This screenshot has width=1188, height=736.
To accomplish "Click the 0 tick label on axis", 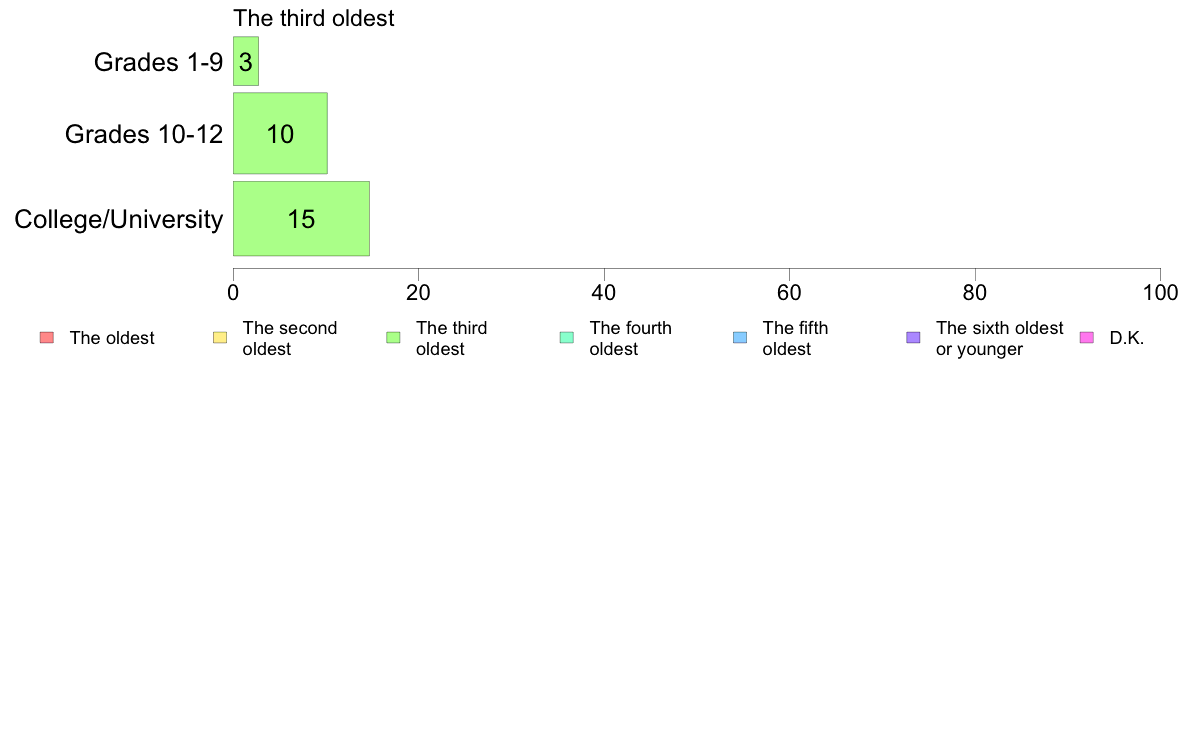I will point(233,293).
